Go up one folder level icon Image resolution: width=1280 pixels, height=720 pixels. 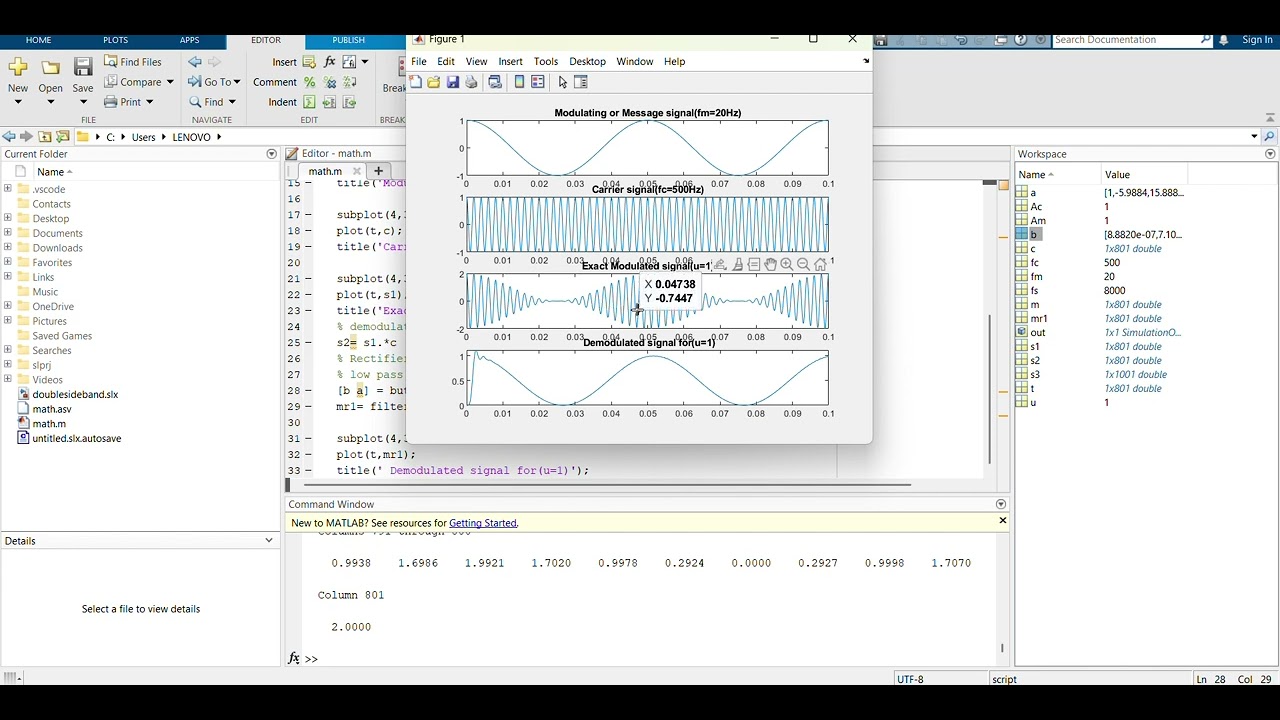(45, 137)
